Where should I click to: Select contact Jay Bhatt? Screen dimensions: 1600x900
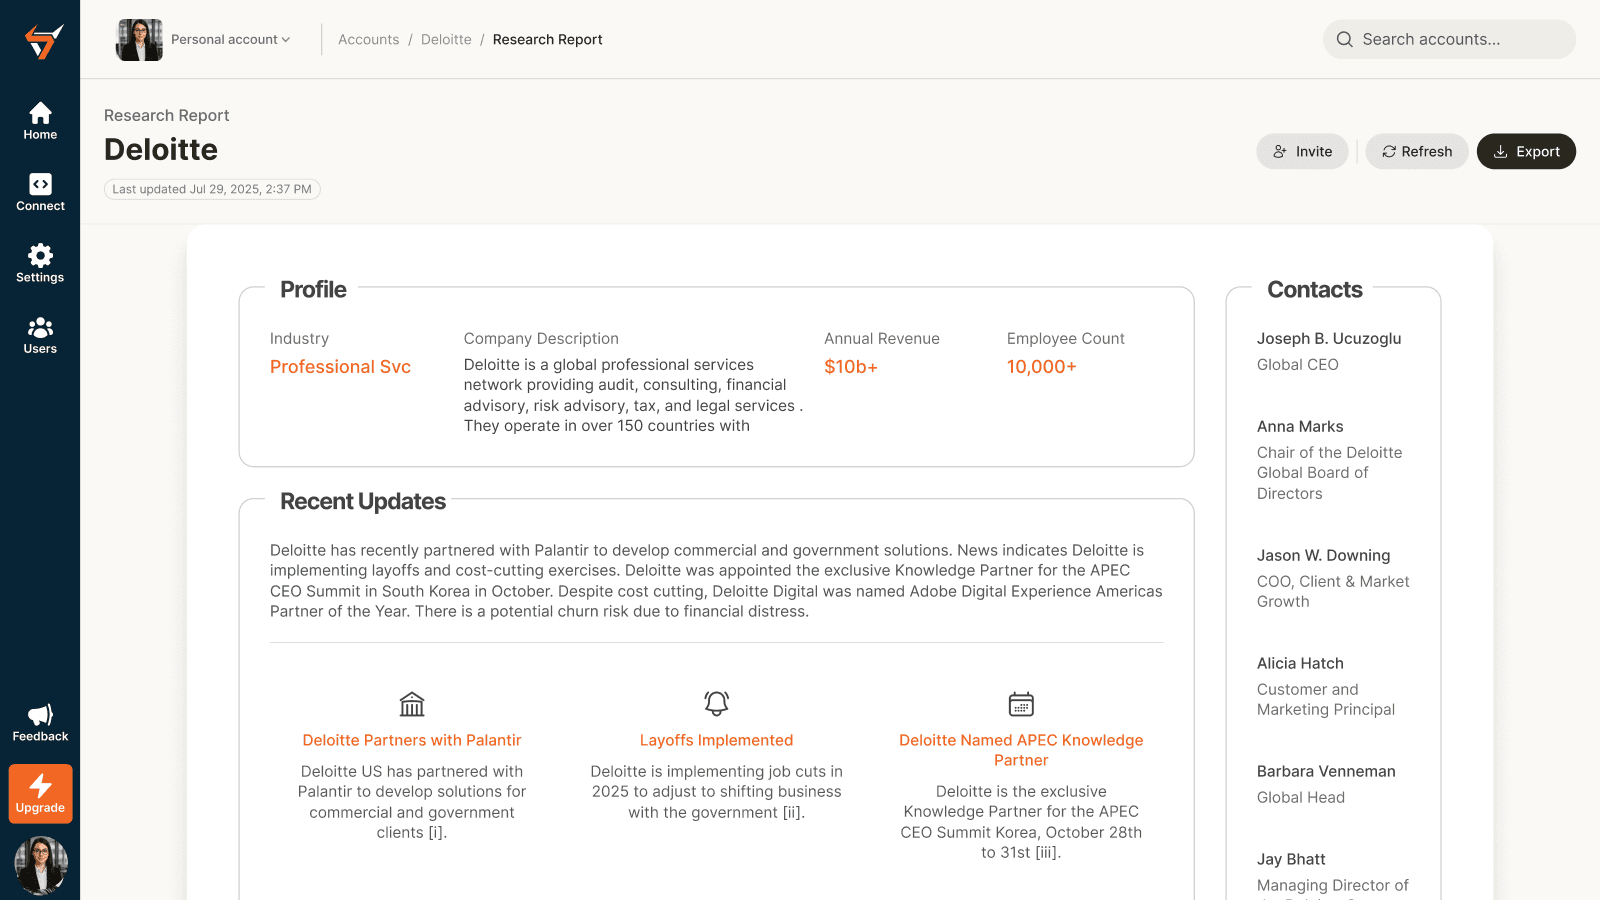coord(1291,860)
